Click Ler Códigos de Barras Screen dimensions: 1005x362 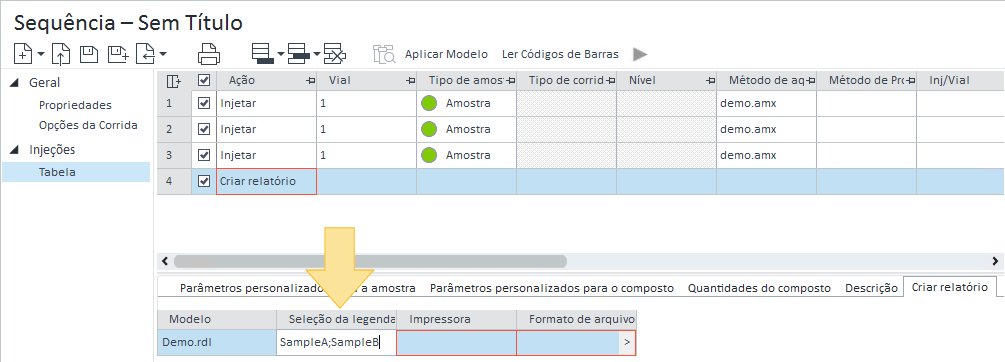coord(560,54)
